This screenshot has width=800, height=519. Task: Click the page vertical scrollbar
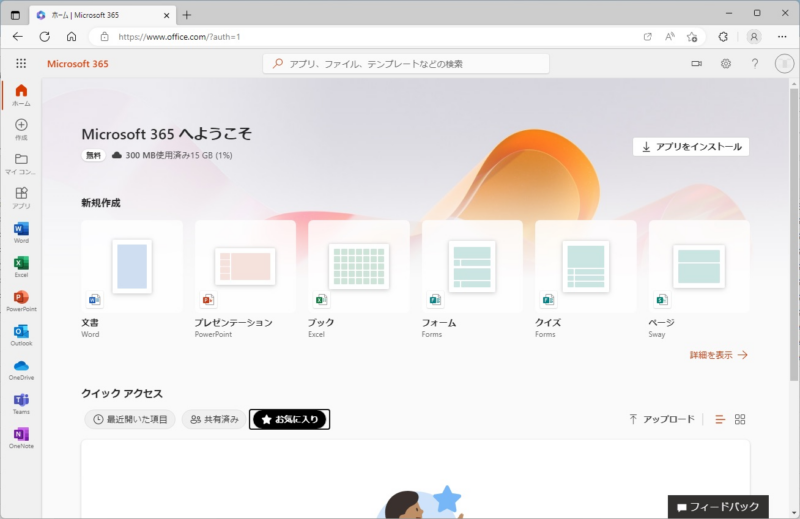793,235
